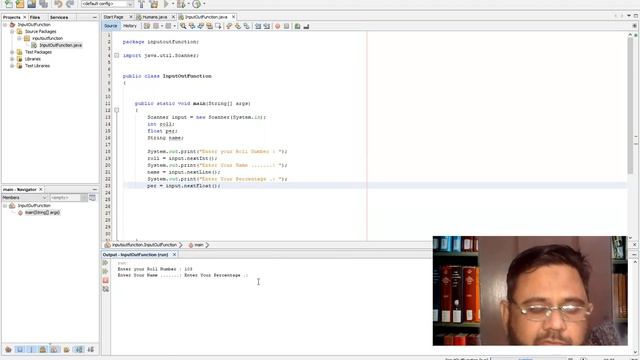
Task: Stop the running program with red square
Action: [x=106, y=280]
